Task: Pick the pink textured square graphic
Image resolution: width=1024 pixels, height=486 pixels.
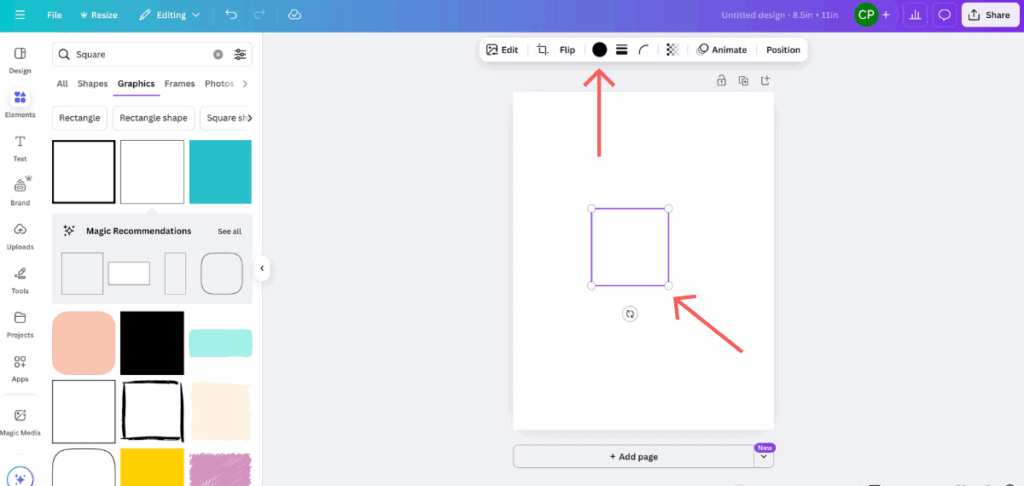Action: click(x=221, y=469)
